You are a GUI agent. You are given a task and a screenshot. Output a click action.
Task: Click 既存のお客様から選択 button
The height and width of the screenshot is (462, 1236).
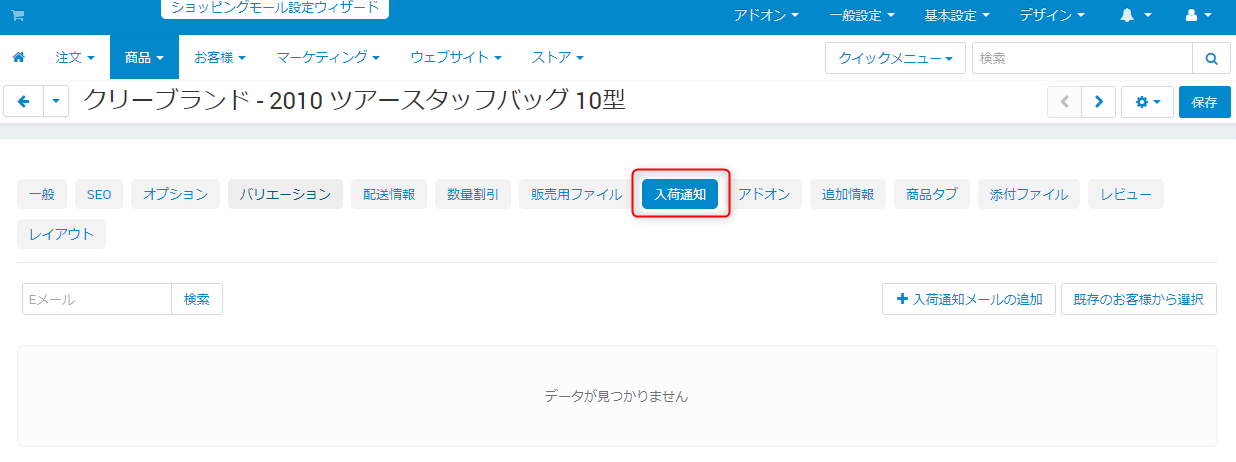click(1139, 299)
